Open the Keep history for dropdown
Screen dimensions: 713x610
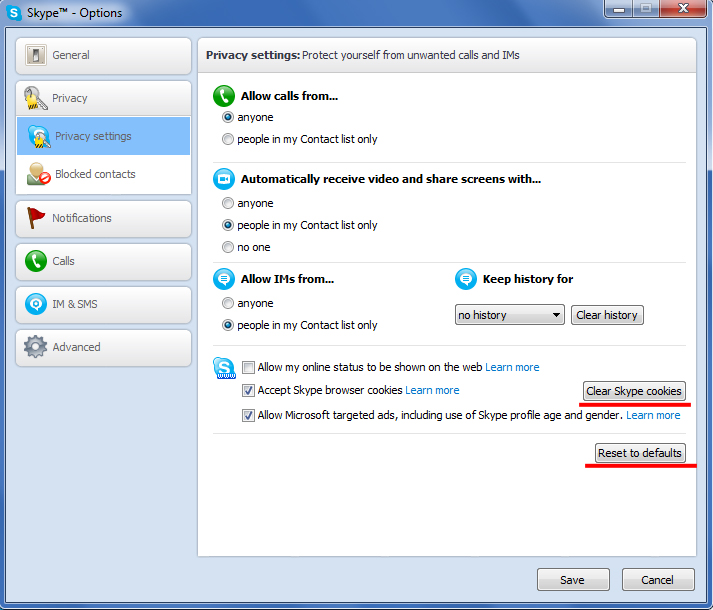point(510,315)
